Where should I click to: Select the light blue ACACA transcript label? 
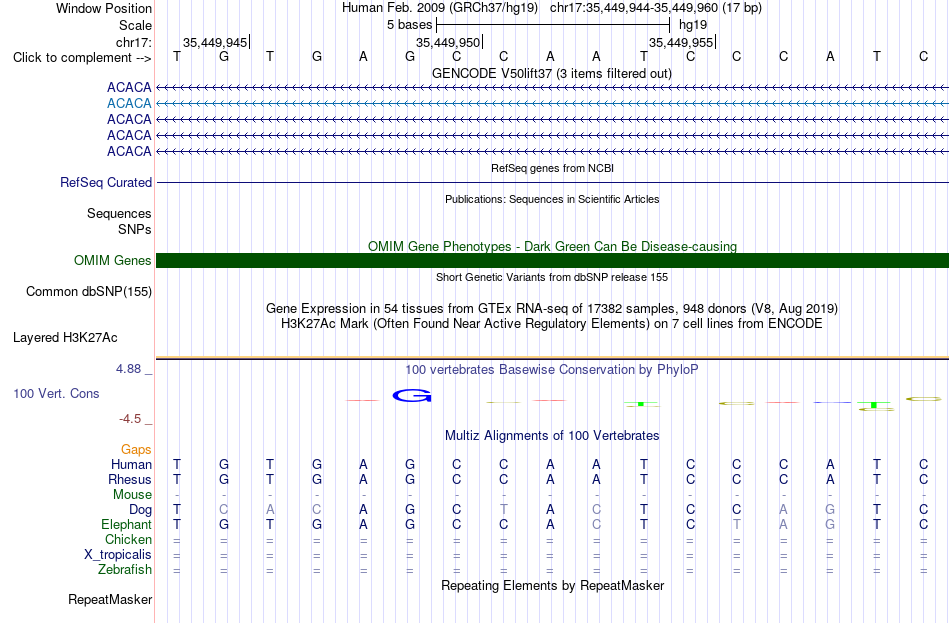click(x=129, y=104)
